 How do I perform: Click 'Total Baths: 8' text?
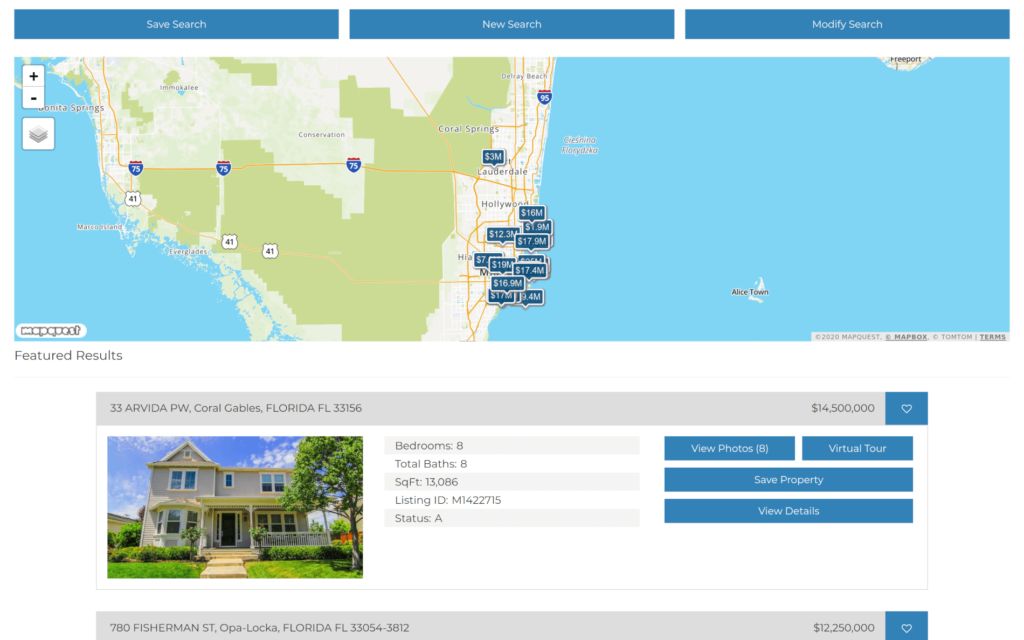click(431, 464)
